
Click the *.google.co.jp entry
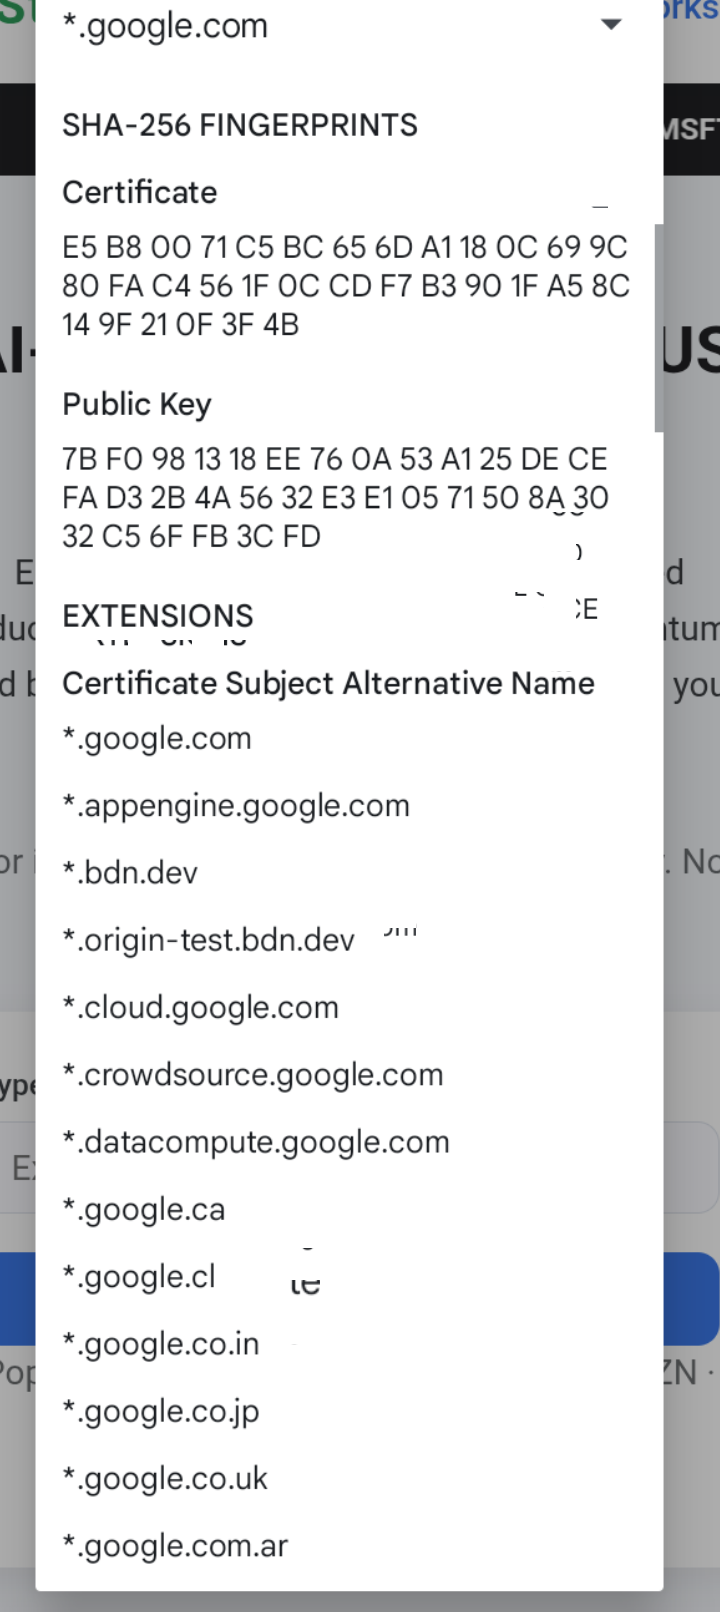click(161, 1411)
